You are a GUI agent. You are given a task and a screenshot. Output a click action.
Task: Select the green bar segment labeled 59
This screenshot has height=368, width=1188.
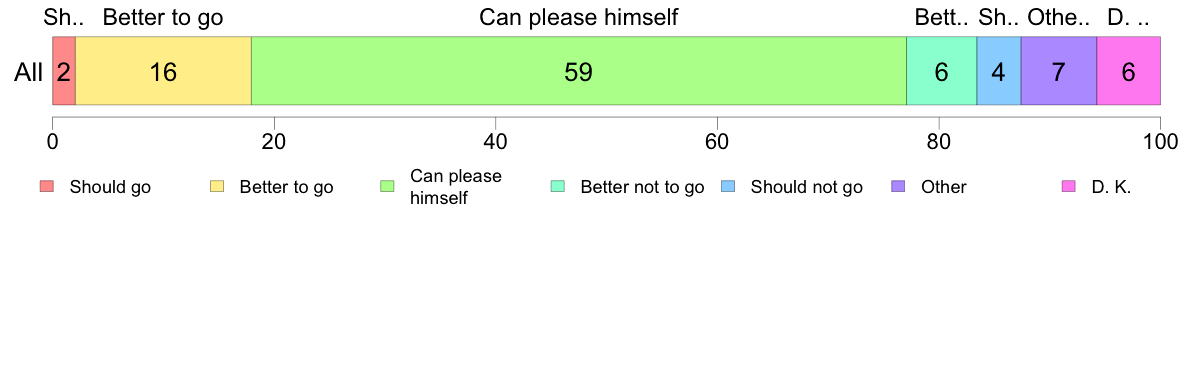(x=579, y=70)
